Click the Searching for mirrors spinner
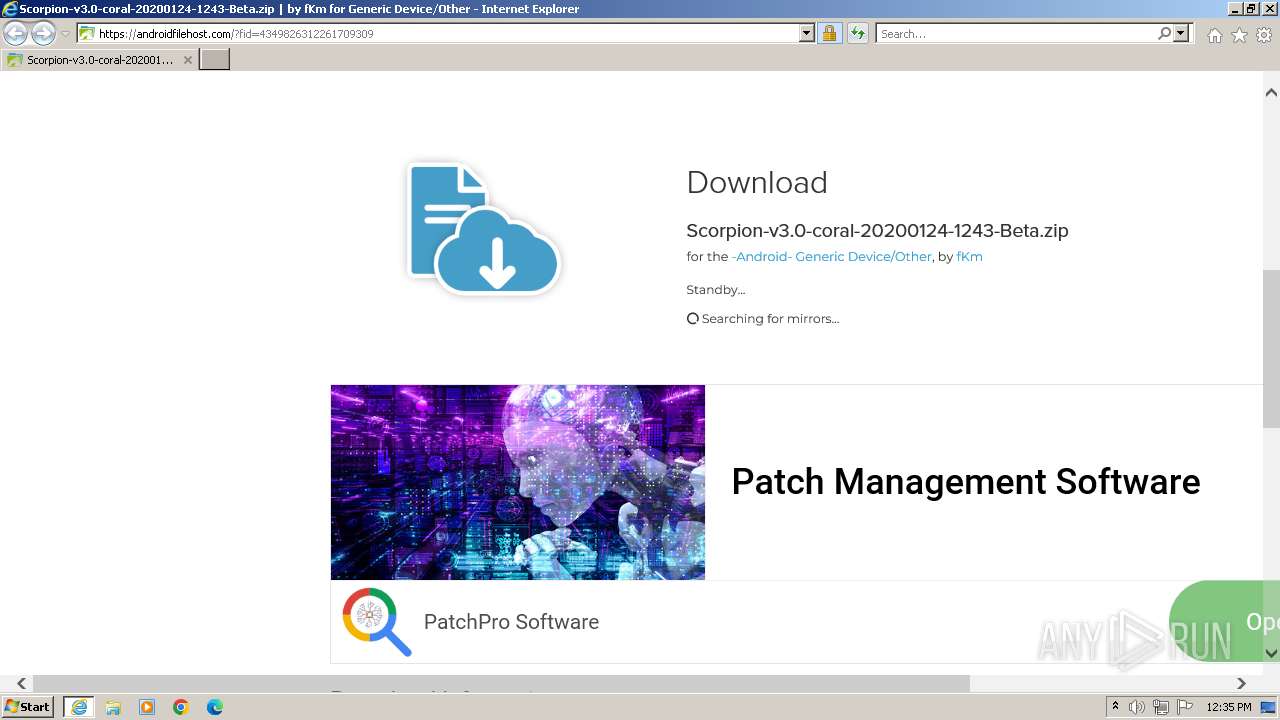Image resolution: width=1280 pixels, height=720 pixels. pos(692,319)
